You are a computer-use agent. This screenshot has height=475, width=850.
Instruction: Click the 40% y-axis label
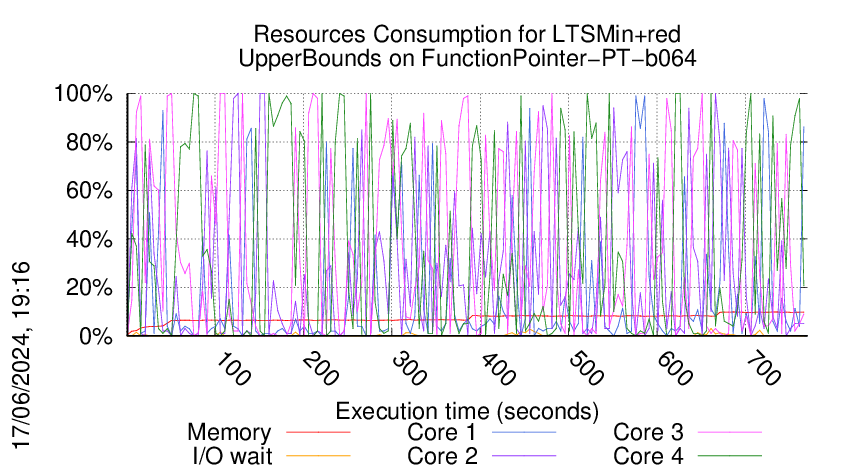[89, 239]
